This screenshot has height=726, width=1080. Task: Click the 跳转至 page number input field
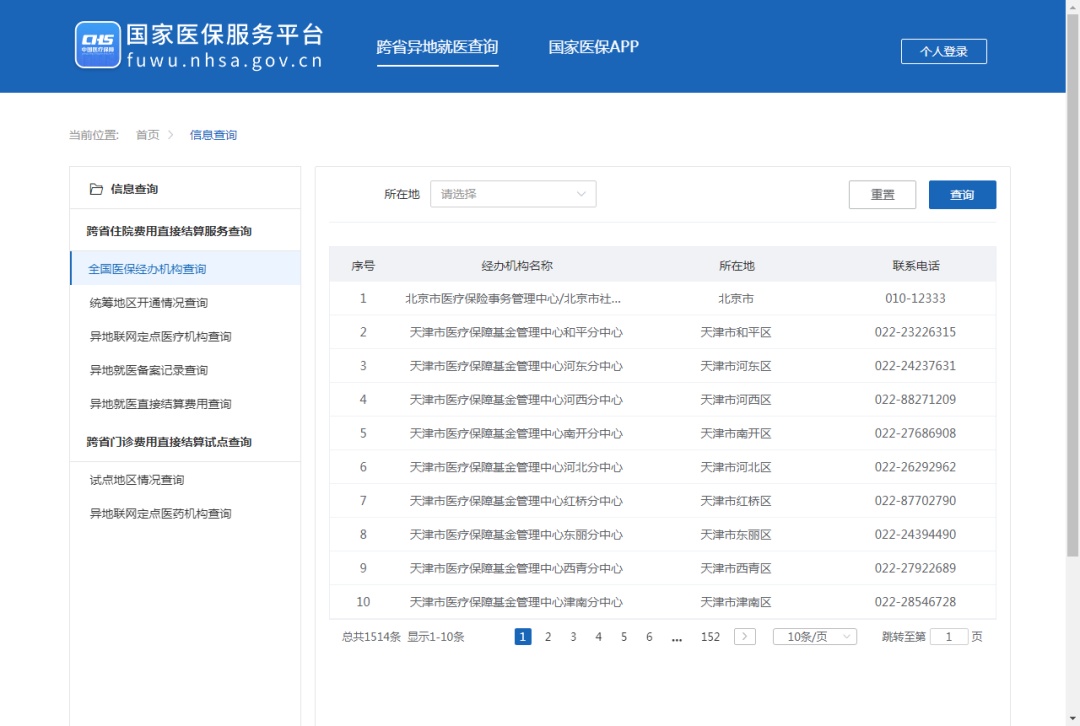[x=948, y=637]
